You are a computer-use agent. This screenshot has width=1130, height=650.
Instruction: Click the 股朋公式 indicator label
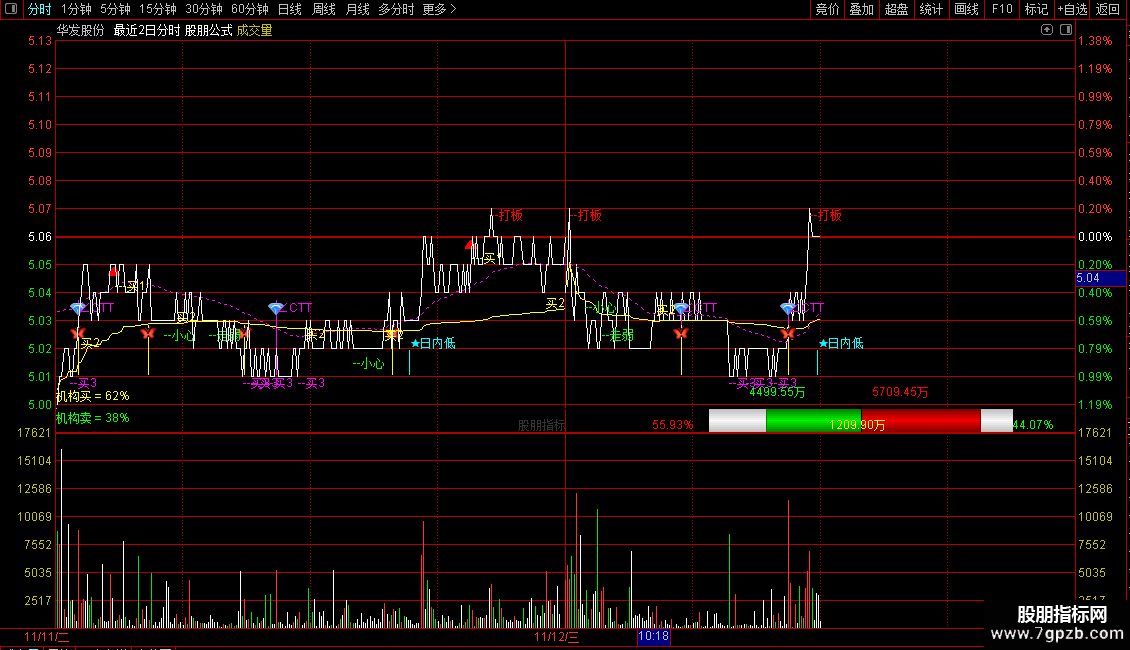[x=208, y=30]
